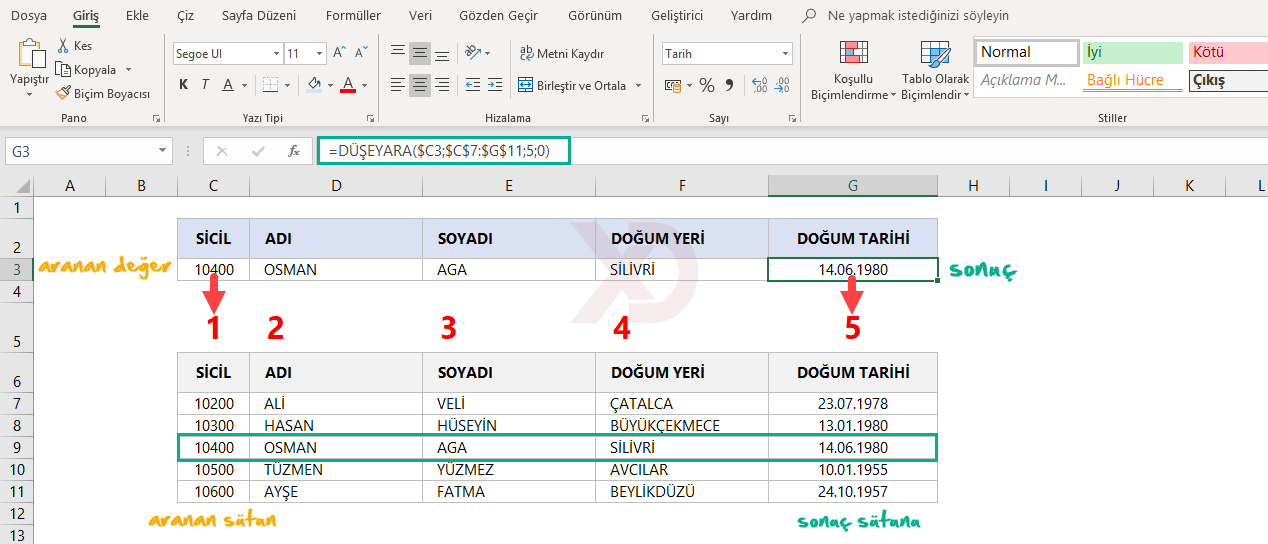Image resolution: width=1268 pixels, height=544 pixels.
Task: Open Koşullu Biçimlendirme conditional formatting
Action: coord(853,70)
